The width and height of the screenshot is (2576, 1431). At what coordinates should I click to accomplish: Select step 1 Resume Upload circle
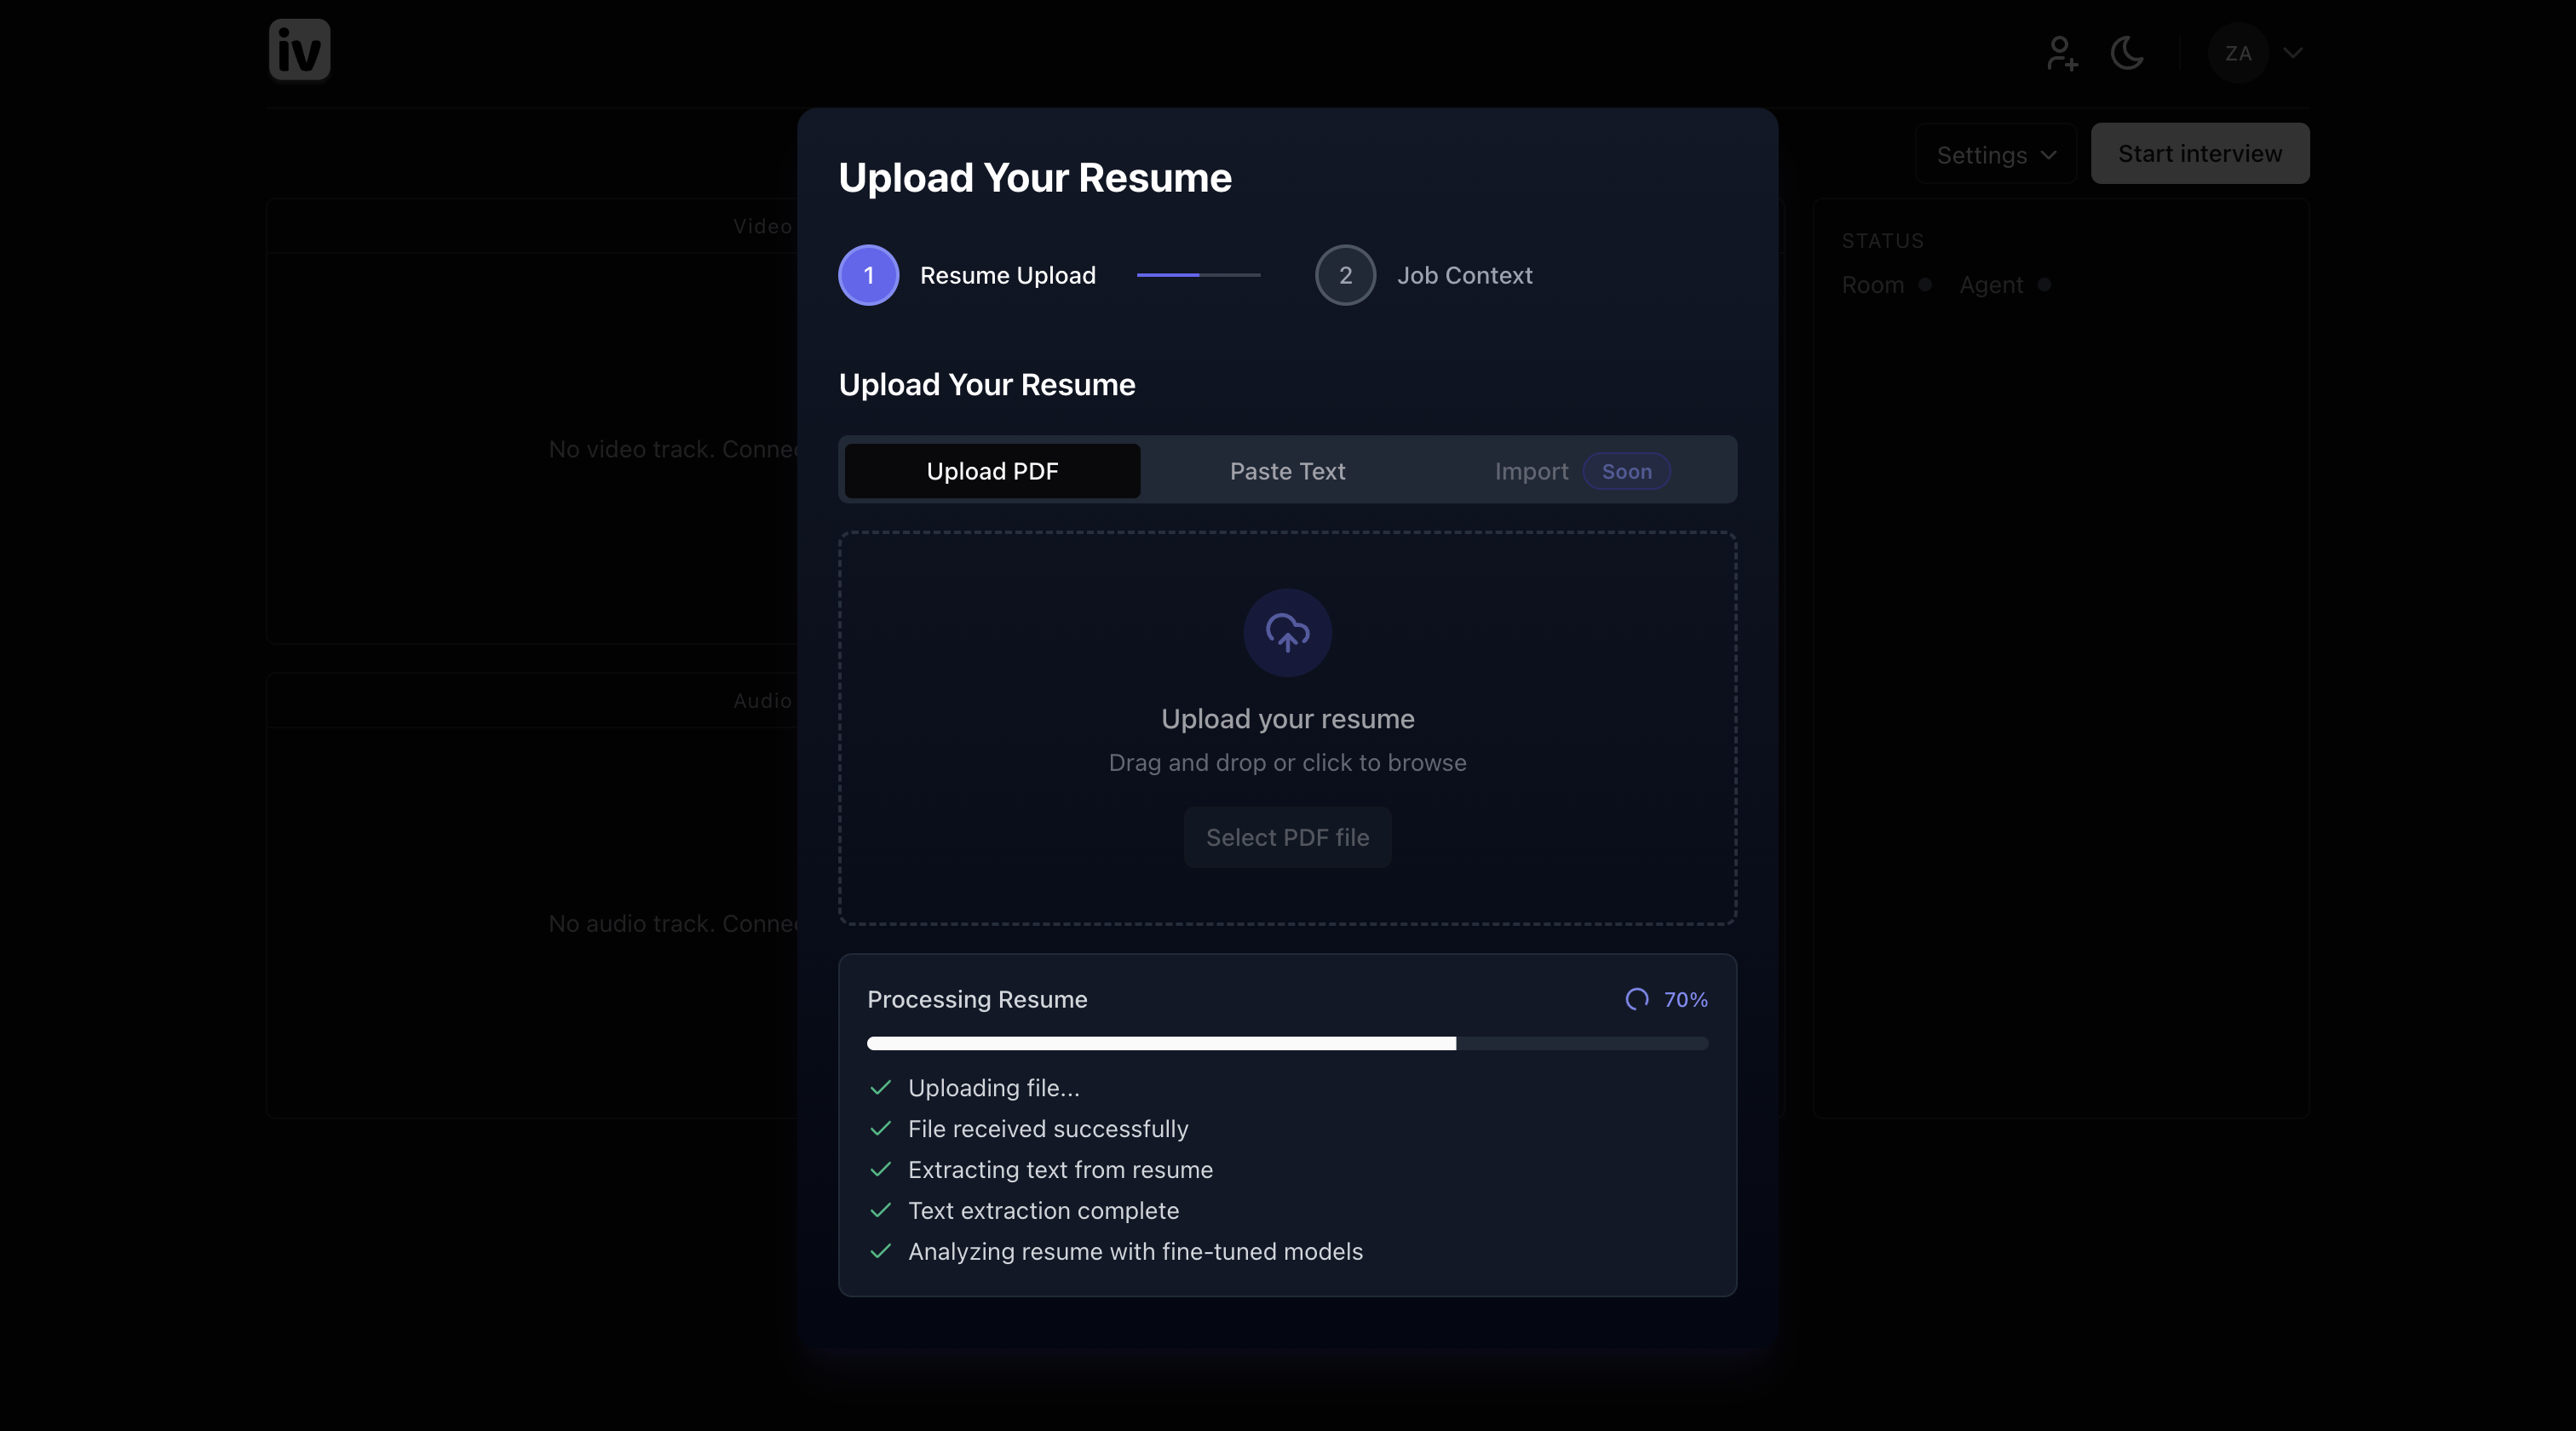pos(868,275)
